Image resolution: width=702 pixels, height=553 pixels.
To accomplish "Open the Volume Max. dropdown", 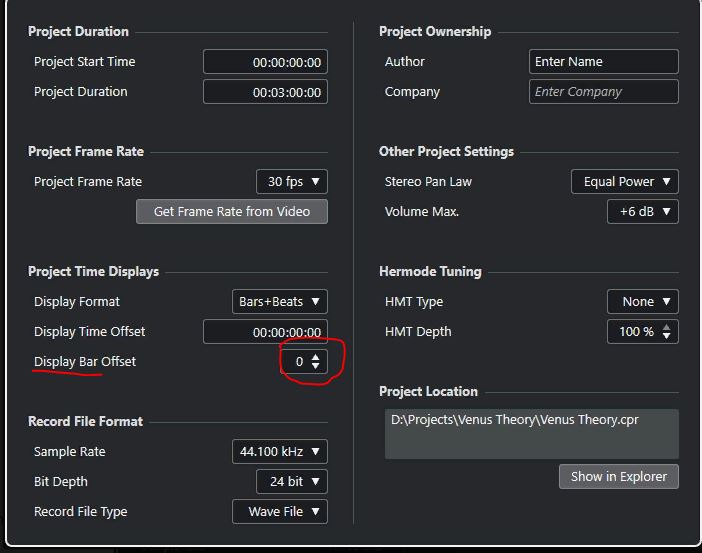I will (642, 211).
